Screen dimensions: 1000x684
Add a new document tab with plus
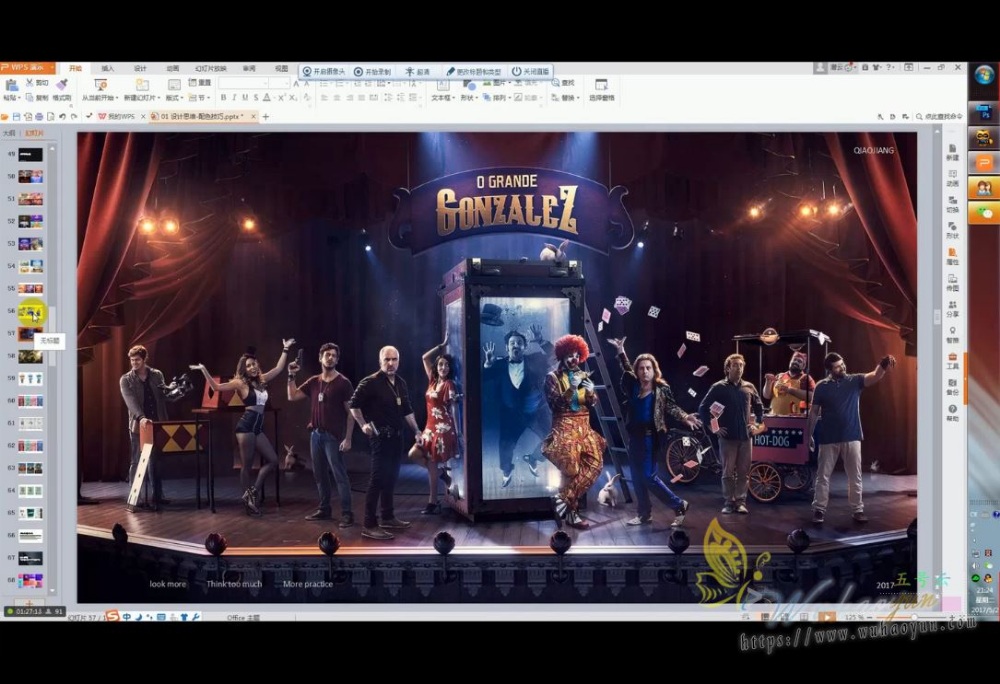coord(266,117)
